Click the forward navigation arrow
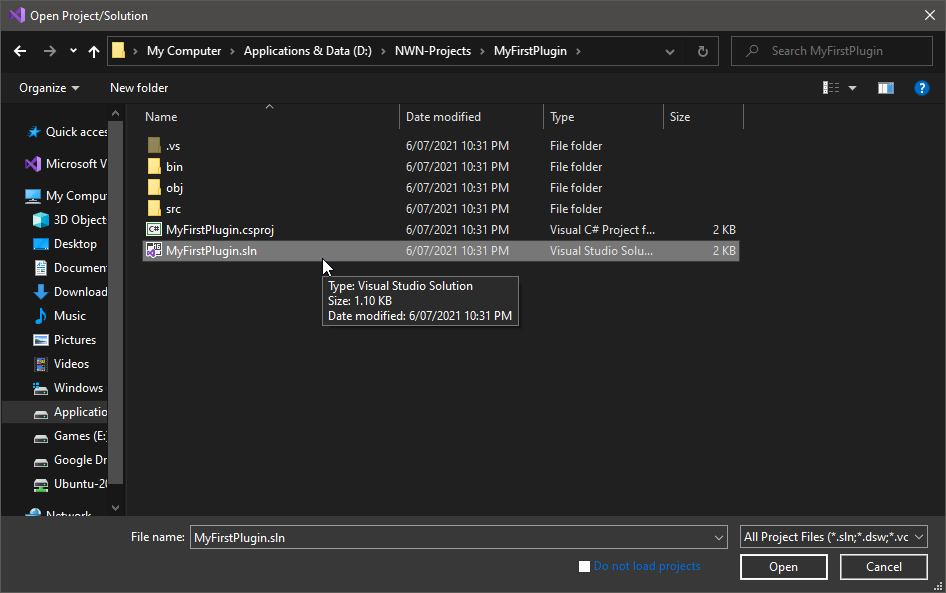The width and height of the screenshot is (946, 593). click(49, 51)
